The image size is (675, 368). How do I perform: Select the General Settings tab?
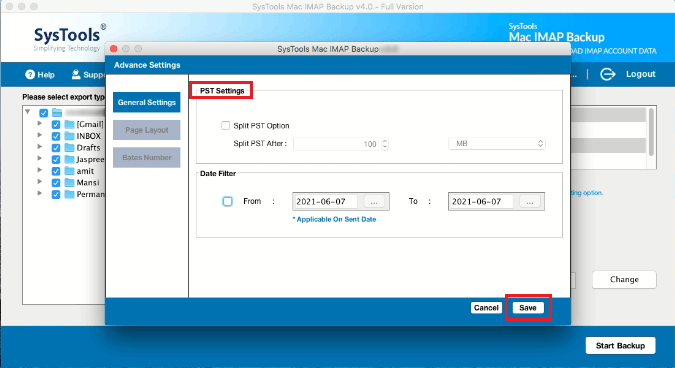tap(147, 102)
